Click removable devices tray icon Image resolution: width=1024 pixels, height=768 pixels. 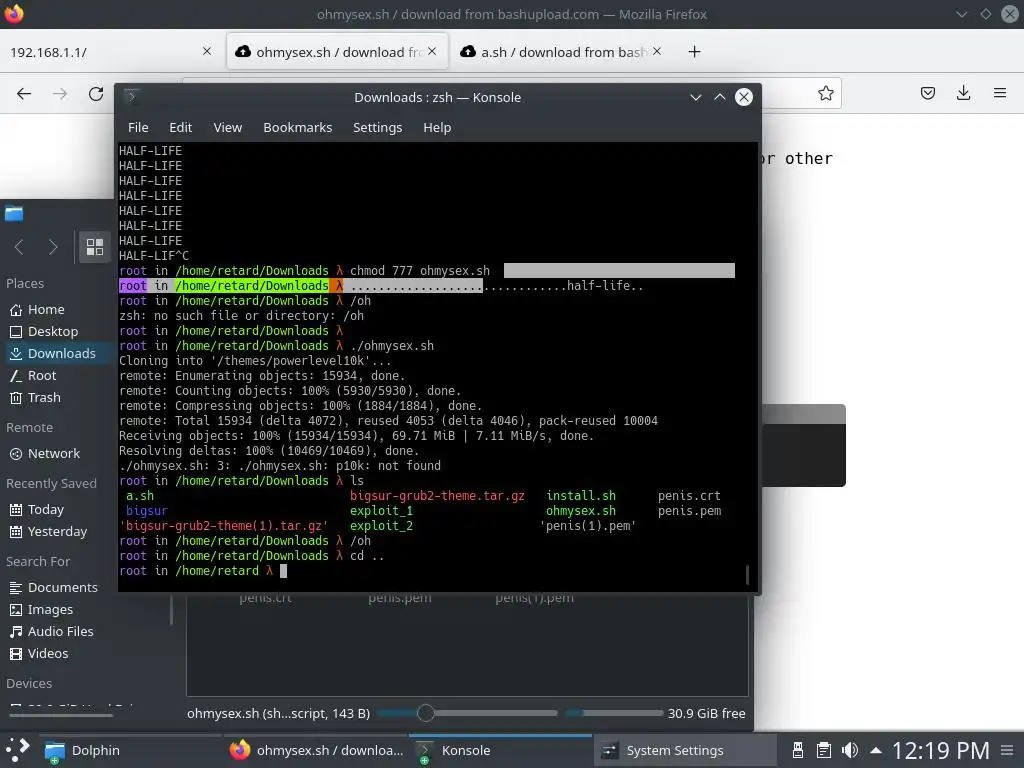point(797,750)
